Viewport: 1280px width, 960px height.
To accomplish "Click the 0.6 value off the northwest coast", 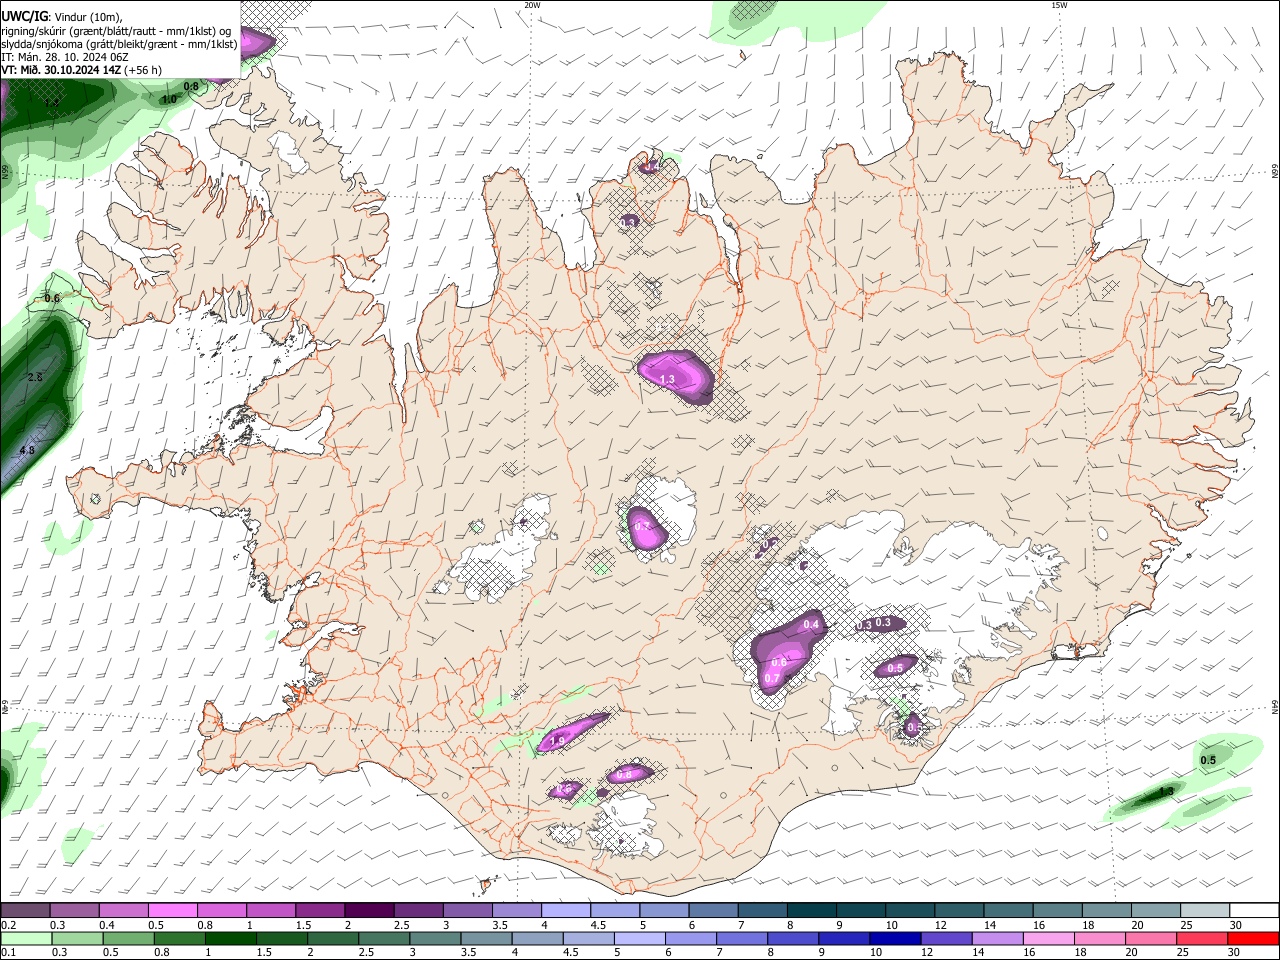I will (x=52, y=298).
